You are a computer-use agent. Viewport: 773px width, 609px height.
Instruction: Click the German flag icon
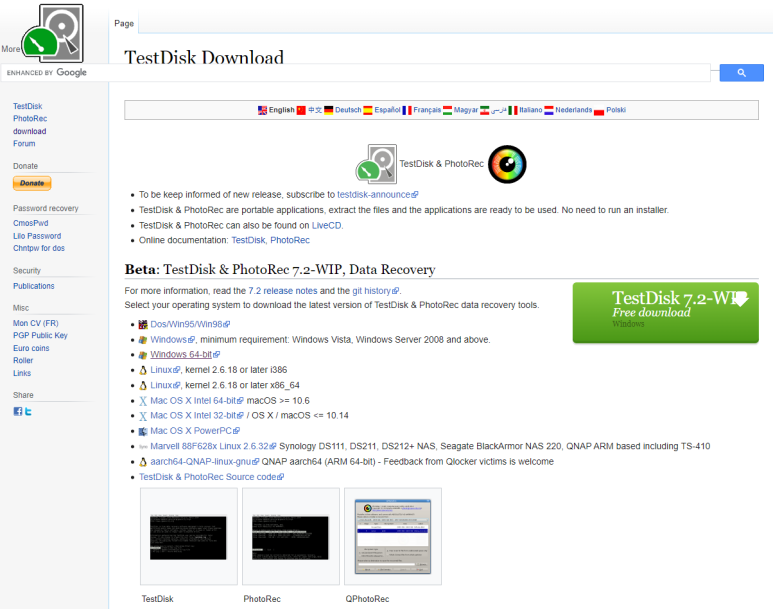click(x=329, y=110)
